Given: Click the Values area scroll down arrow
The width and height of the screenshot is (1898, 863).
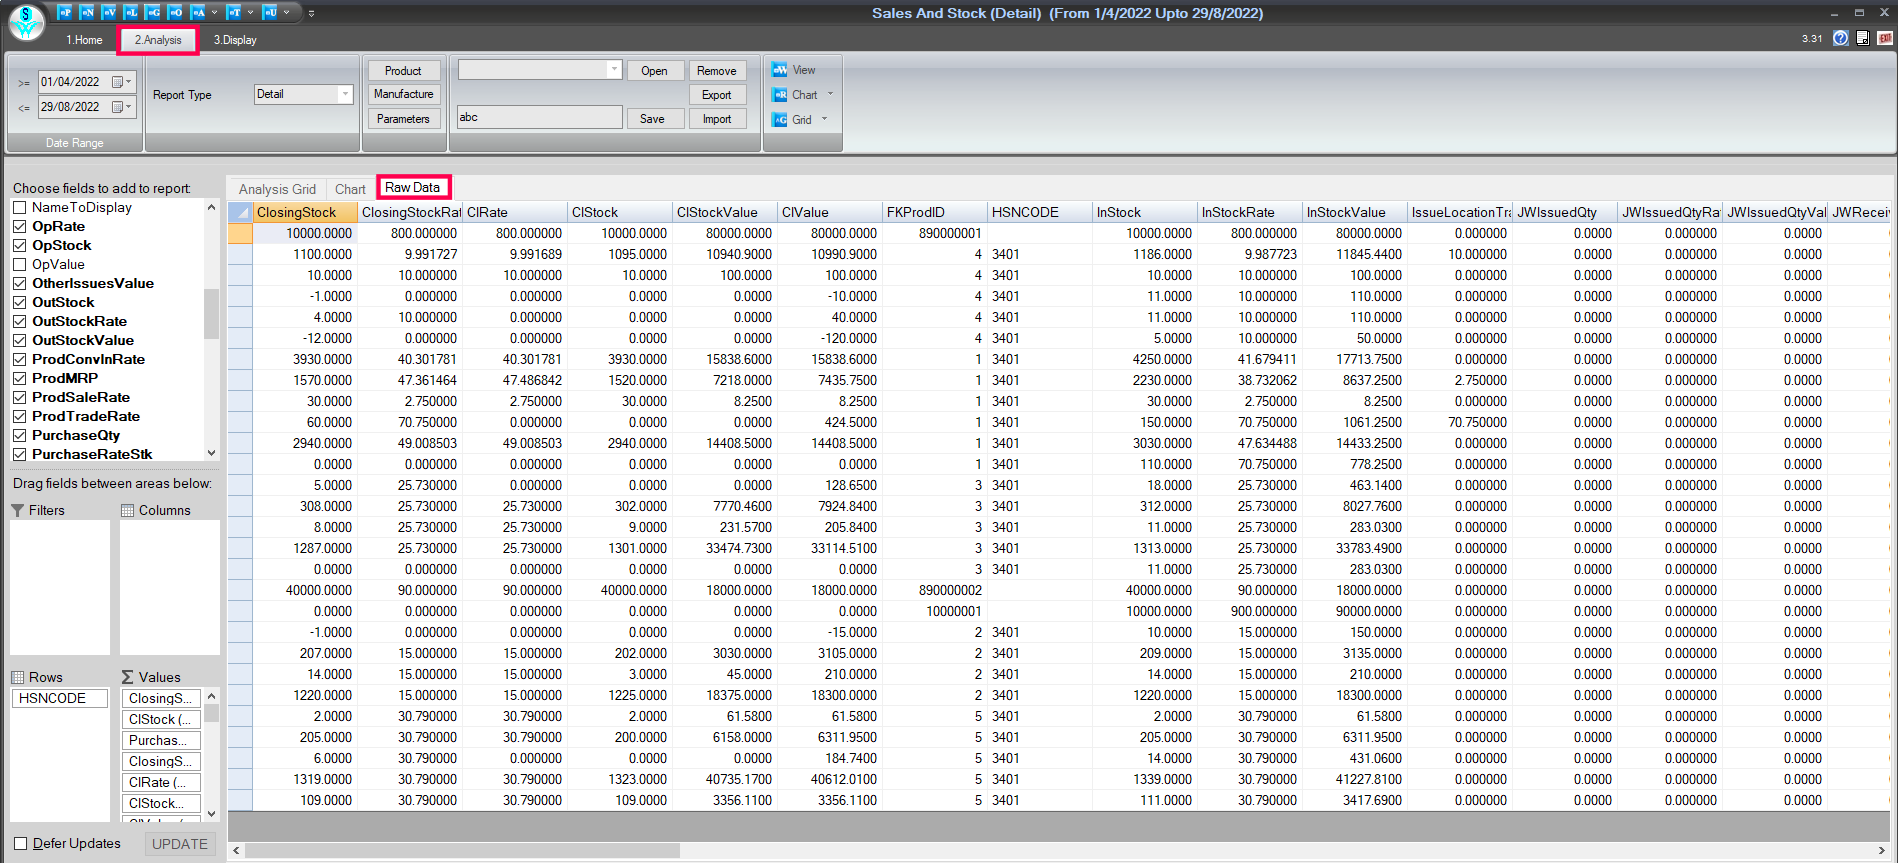Looking at the screenshot, I should pyautogui.click(x=211, y=814).
